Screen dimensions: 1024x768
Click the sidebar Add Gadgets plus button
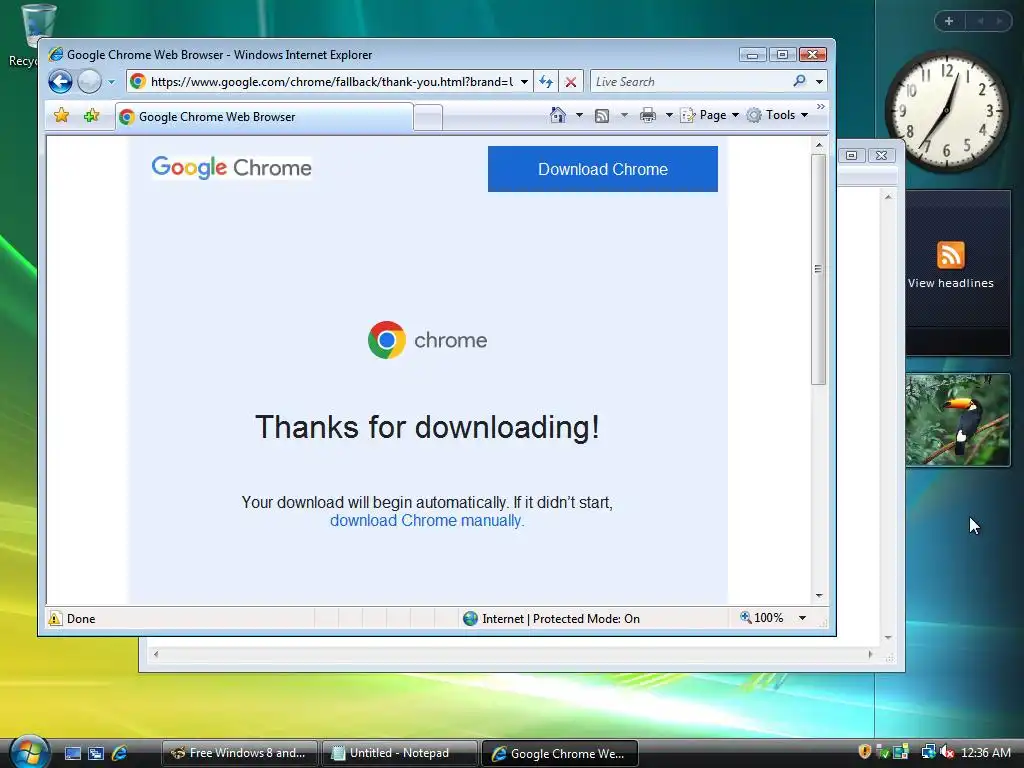(949, 21)
